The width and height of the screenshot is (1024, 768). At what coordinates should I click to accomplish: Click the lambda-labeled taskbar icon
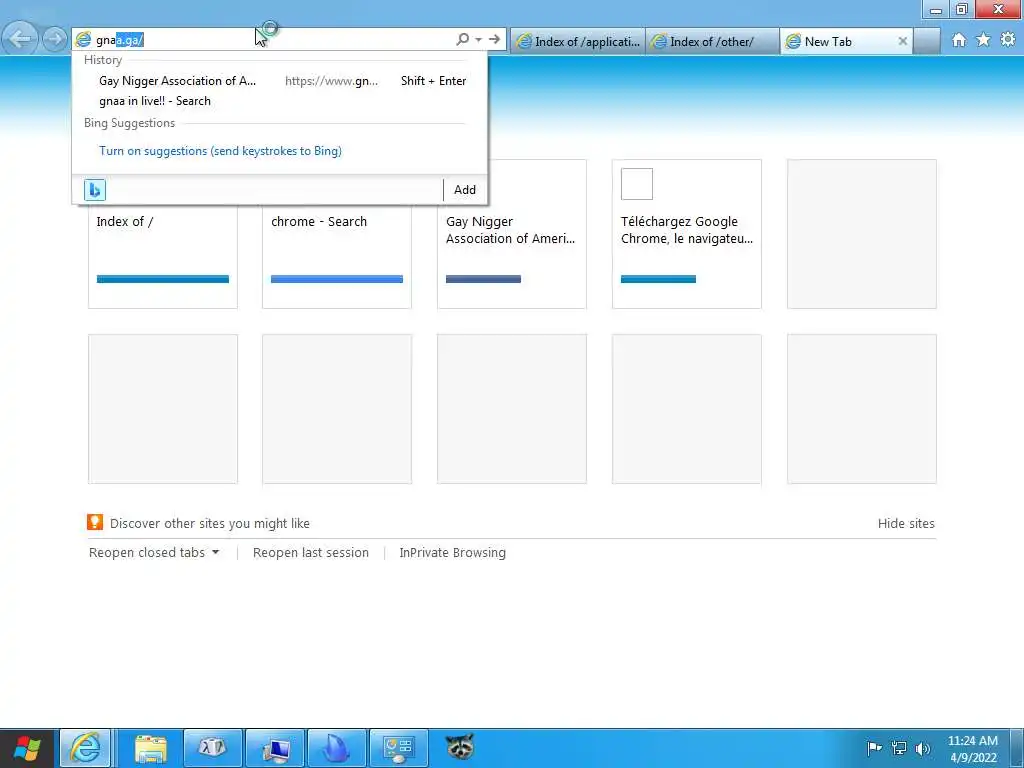tap(213, 748)
